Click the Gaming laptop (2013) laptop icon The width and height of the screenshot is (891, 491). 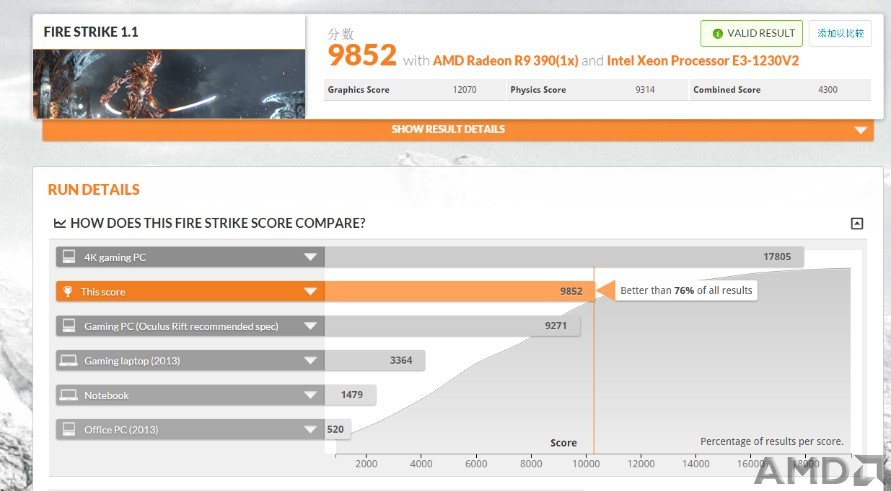pyautogui.click(x=69, y=360)
